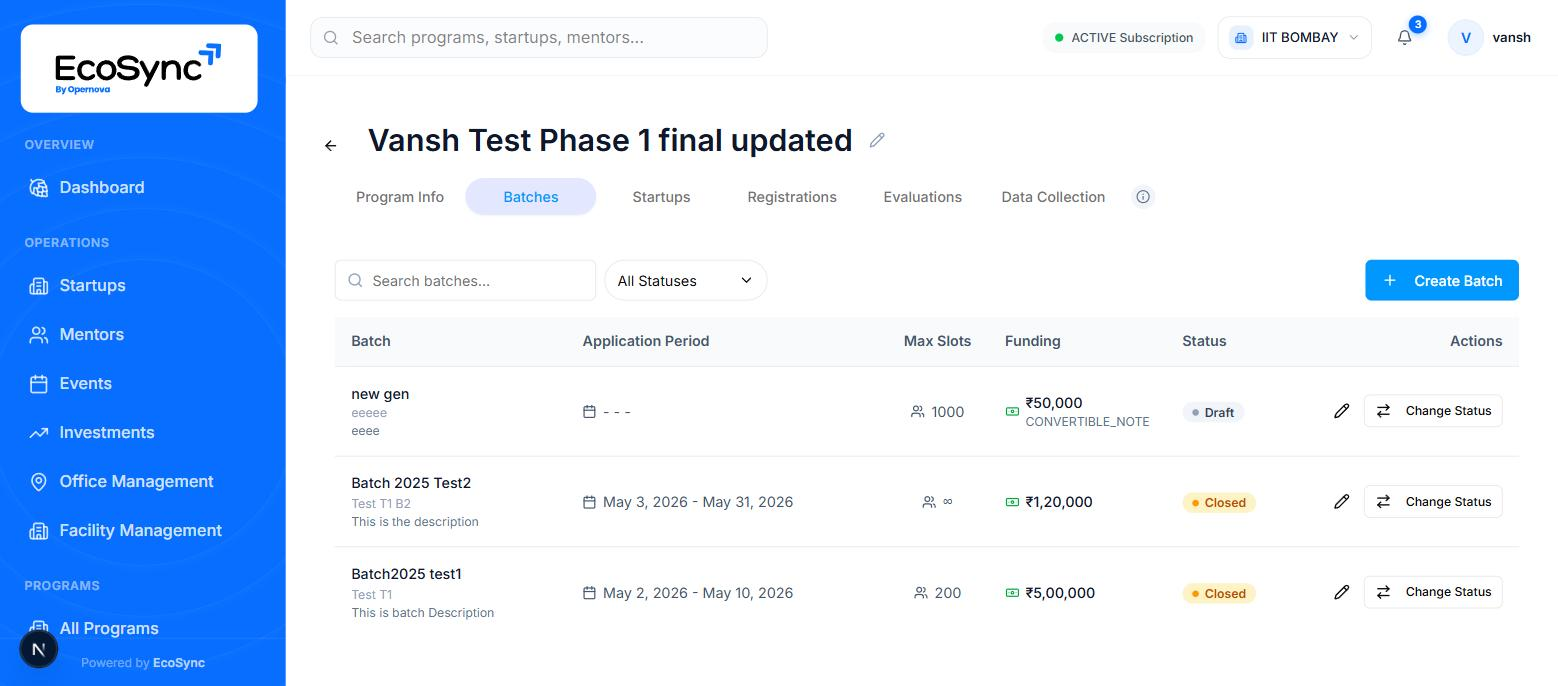This screenshot has width=1558, height=686.
Task: Open the info icon next to Data Collection
Action: [1143, 197]
